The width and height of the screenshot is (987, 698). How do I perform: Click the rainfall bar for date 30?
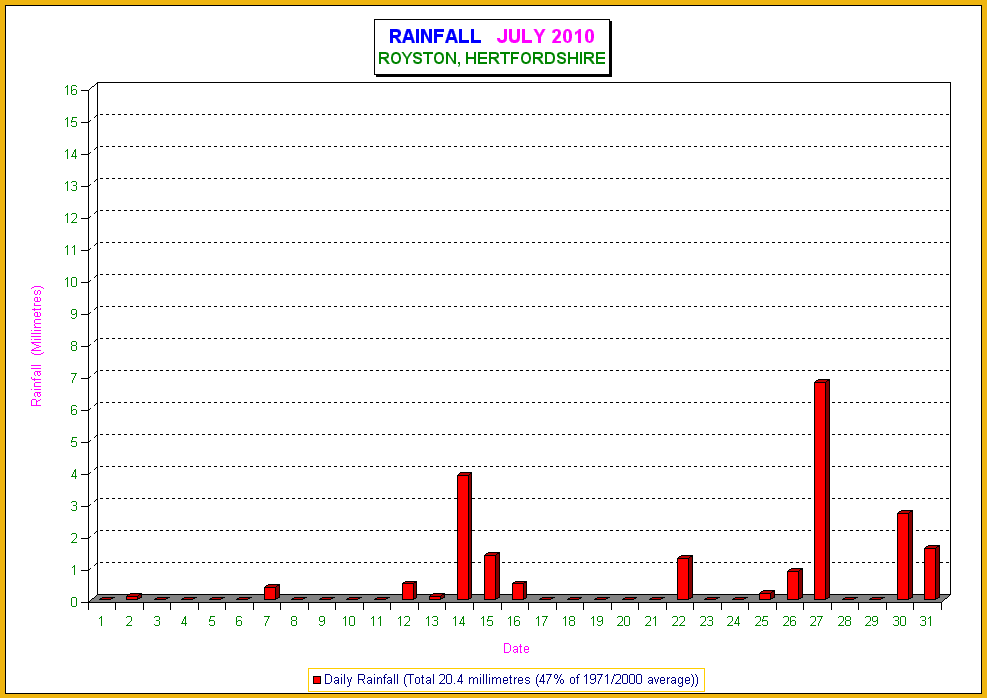coord(905,555)
